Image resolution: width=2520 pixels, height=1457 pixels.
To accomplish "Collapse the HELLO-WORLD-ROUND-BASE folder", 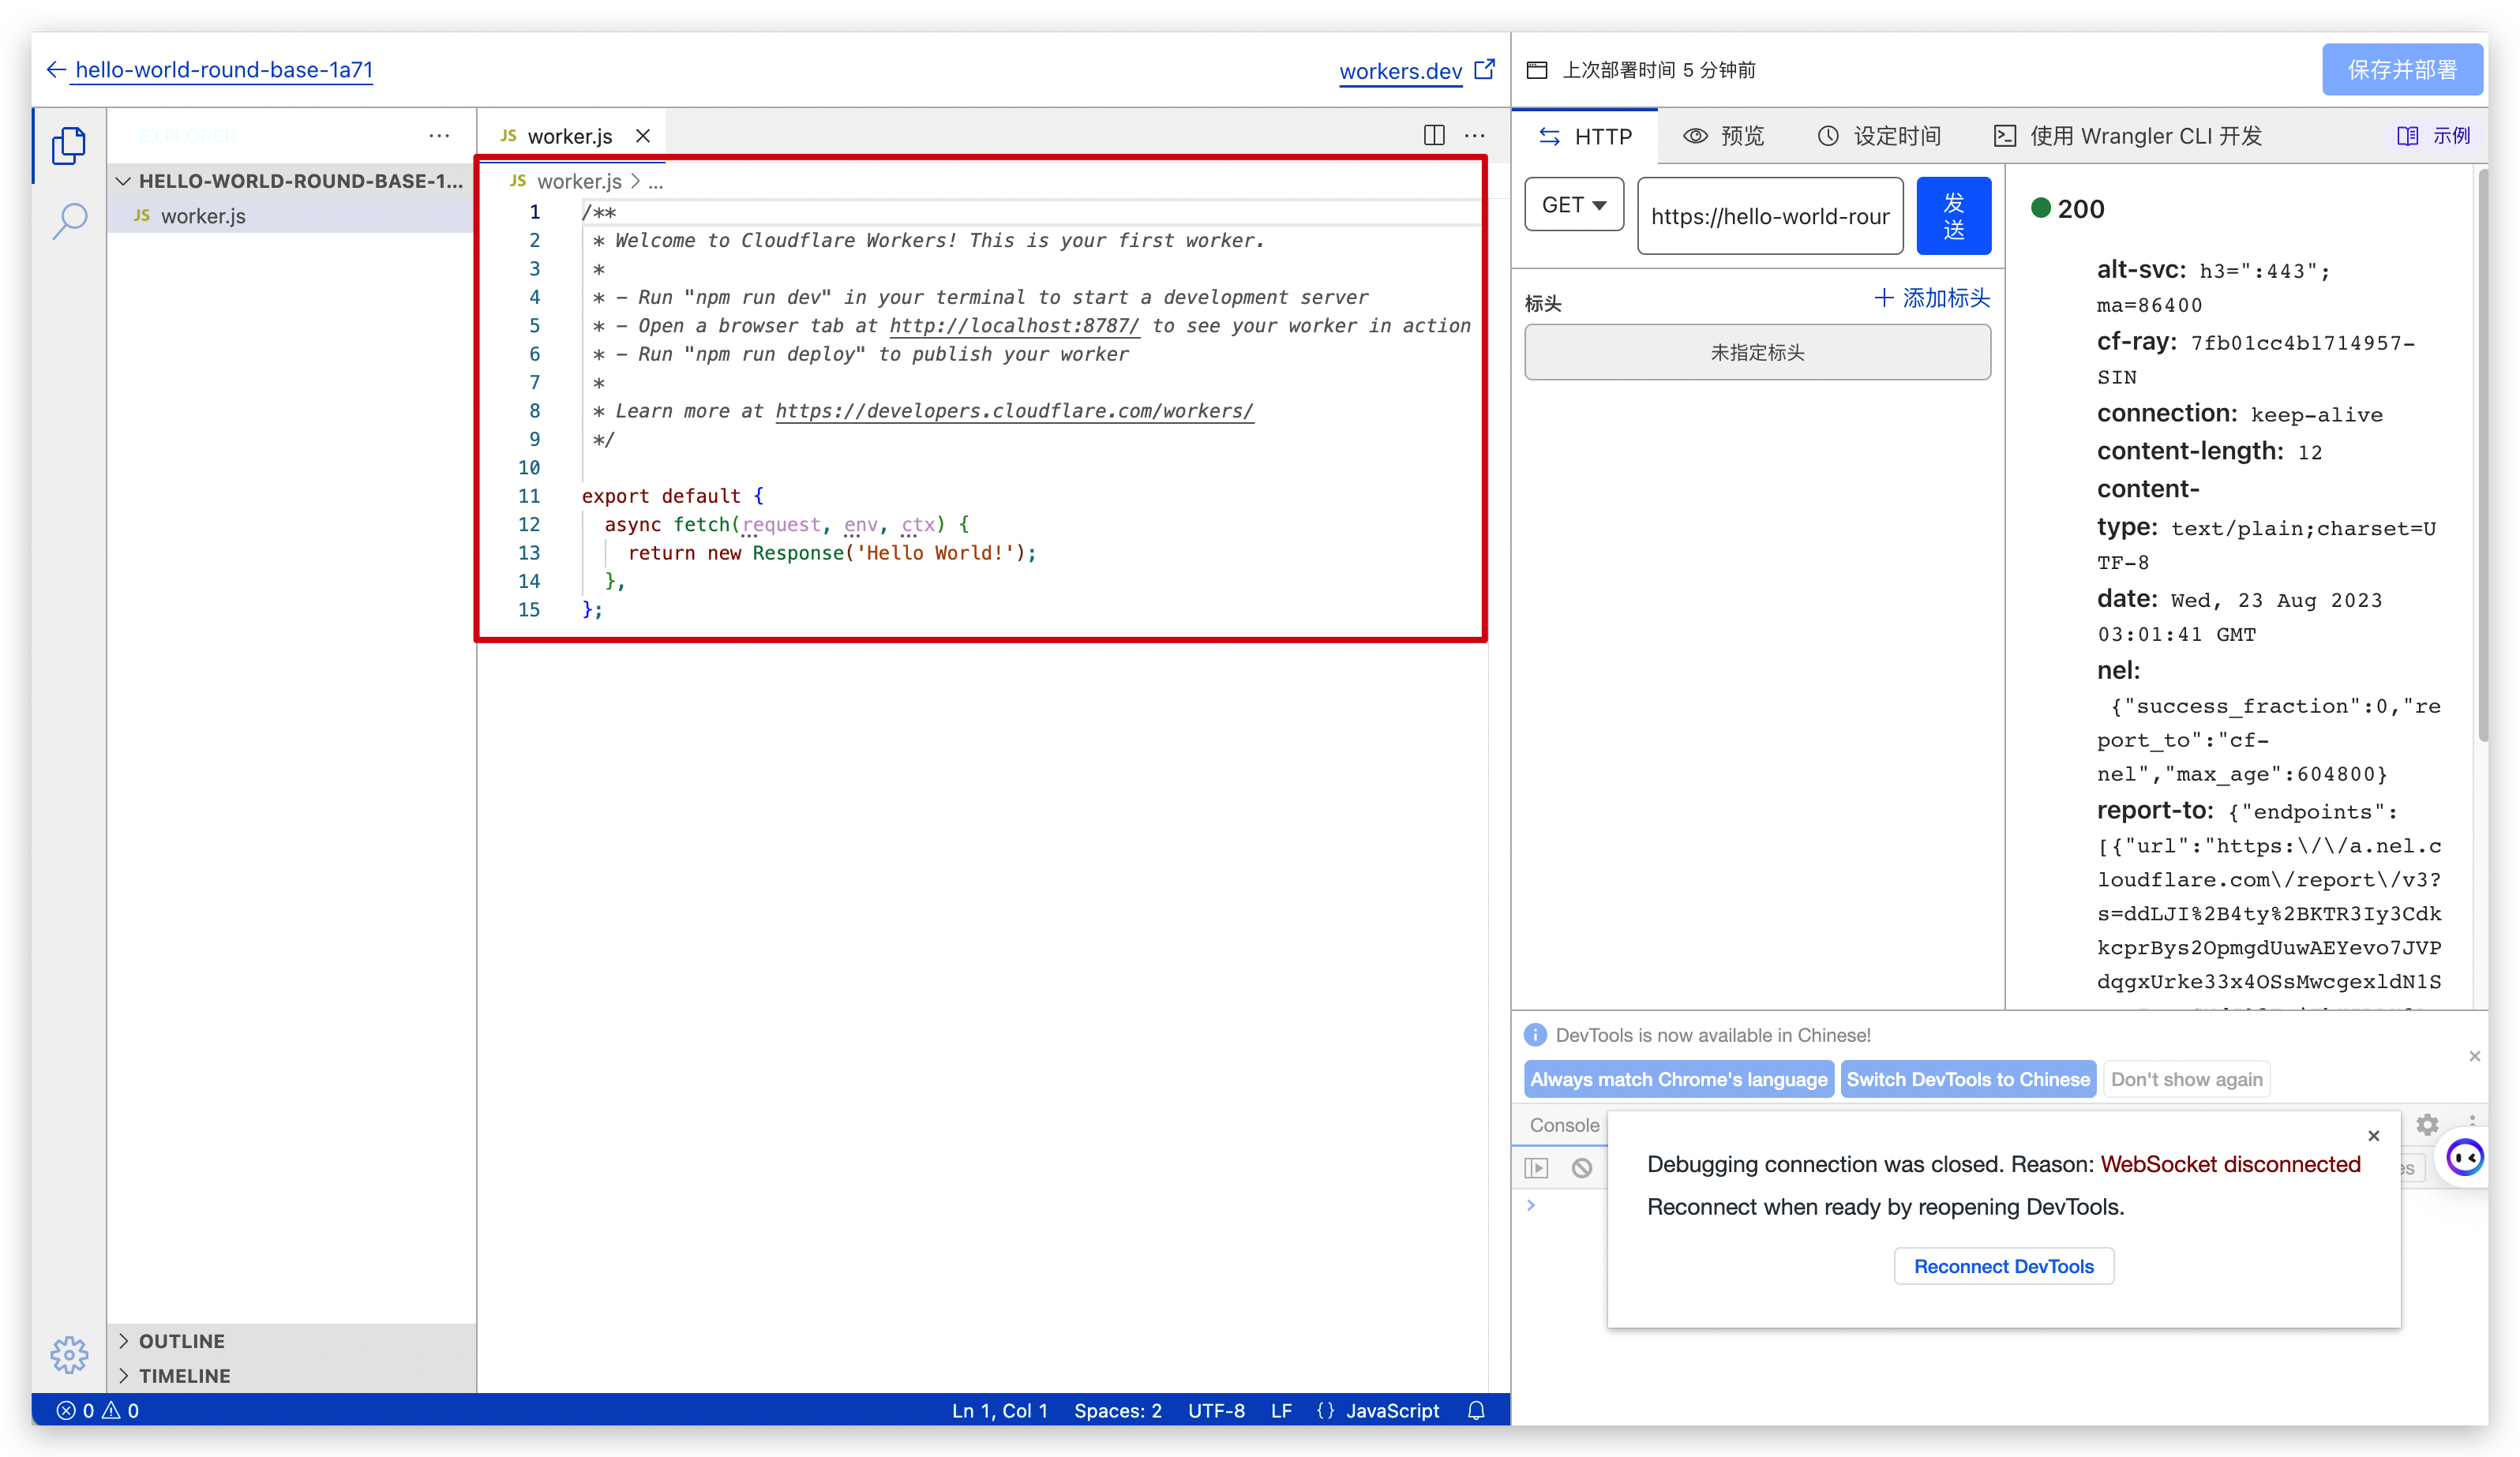I will (291, 181).
